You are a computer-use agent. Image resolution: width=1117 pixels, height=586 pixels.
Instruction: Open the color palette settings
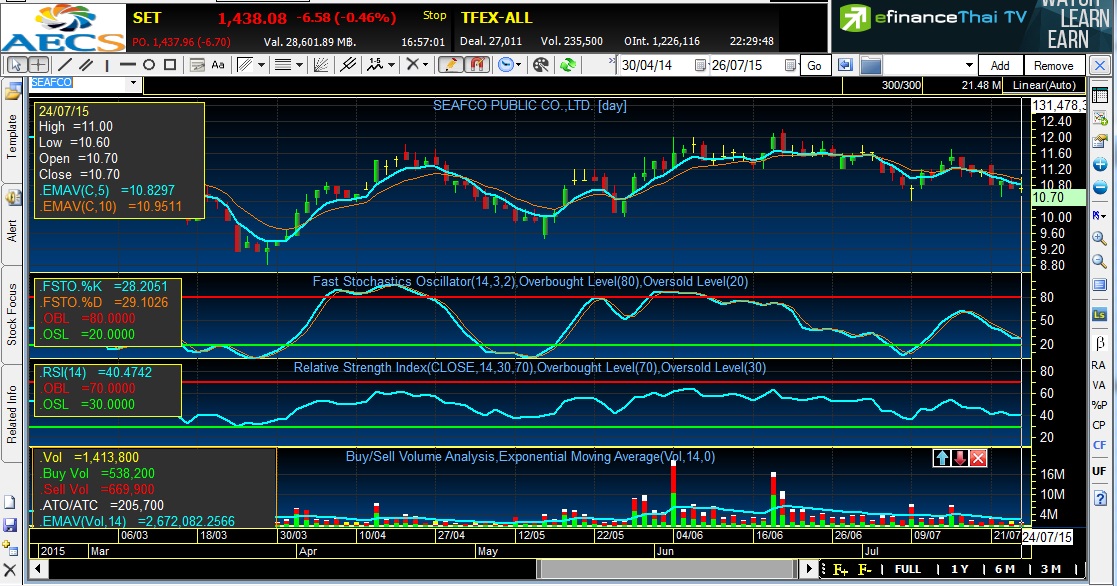[541, 66]
